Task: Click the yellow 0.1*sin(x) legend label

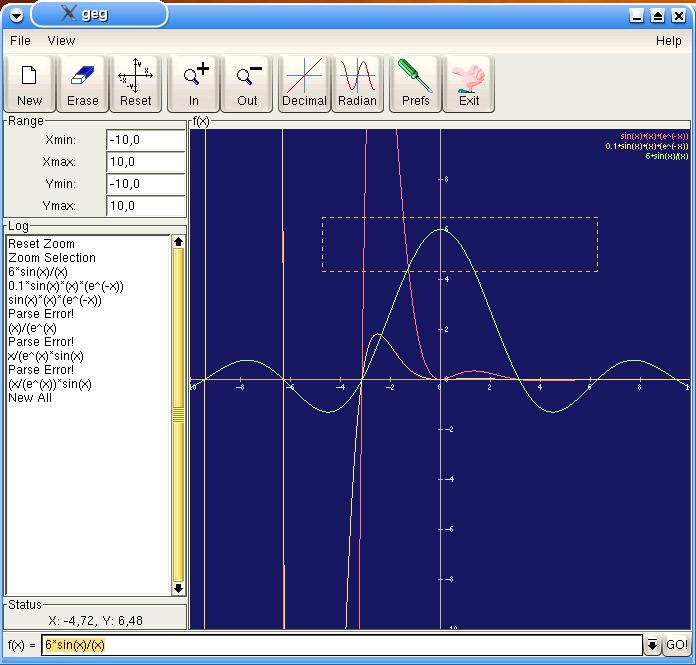Action: (x=647, y=146)
